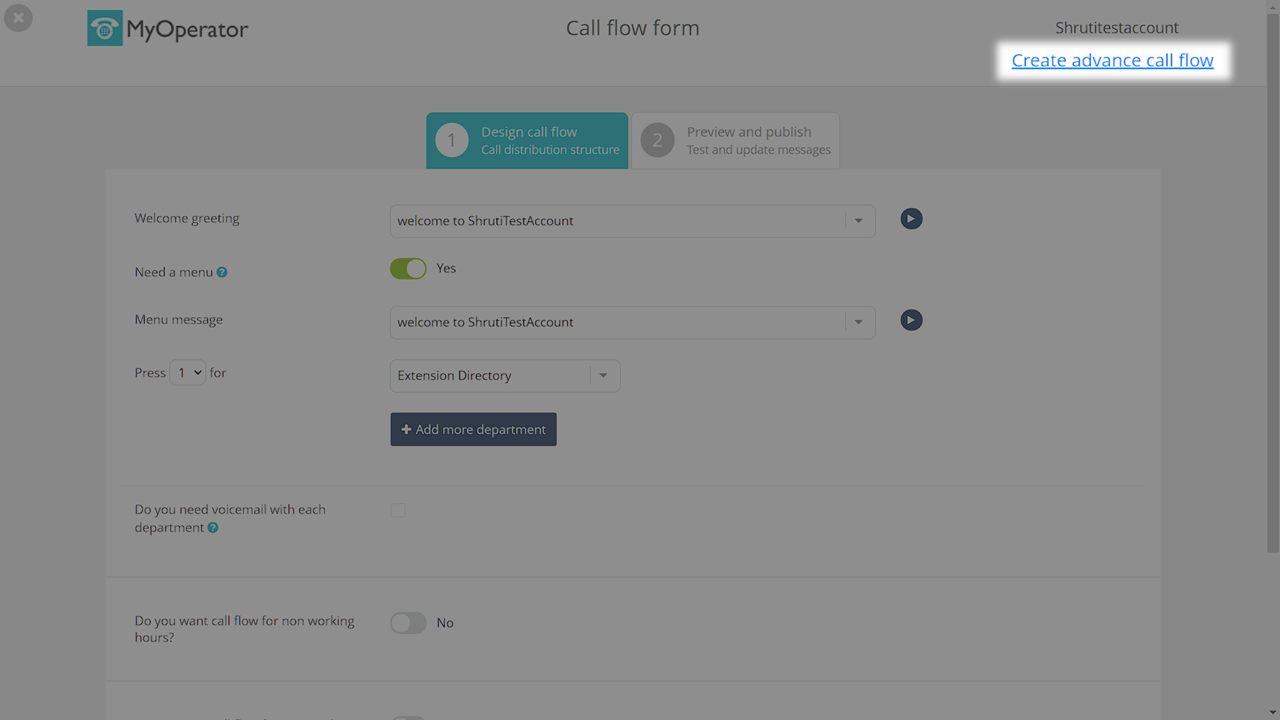Viewport: 1280px width, 720px height.
Task: Click the page vertical scrollbar
Action: (1272, 300)
